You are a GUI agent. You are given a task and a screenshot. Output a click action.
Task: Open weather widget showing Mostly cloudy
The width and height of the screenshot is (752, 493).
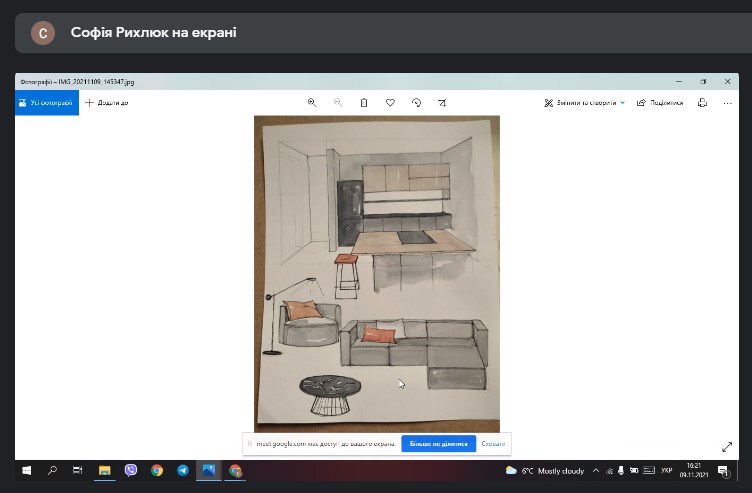pyautogui.click(x=545, y=471)
